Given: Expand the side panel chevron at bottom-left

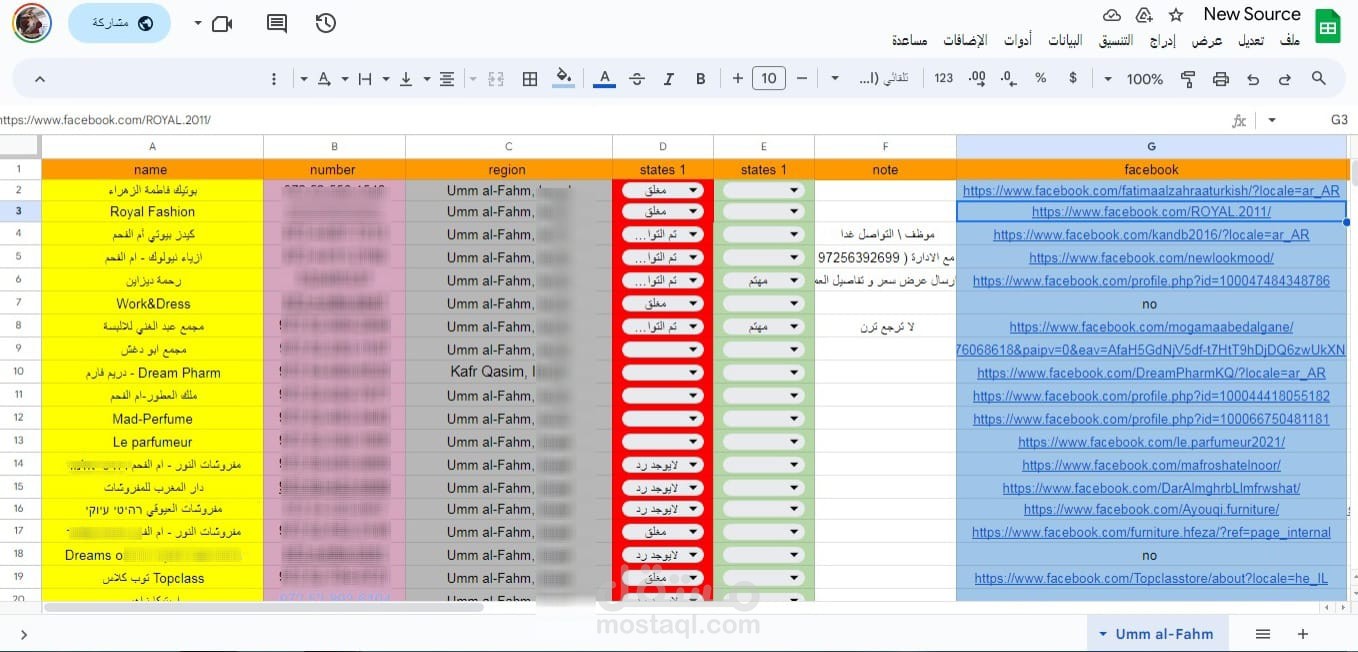Looking at the screenshot, I should coord(23,634).
